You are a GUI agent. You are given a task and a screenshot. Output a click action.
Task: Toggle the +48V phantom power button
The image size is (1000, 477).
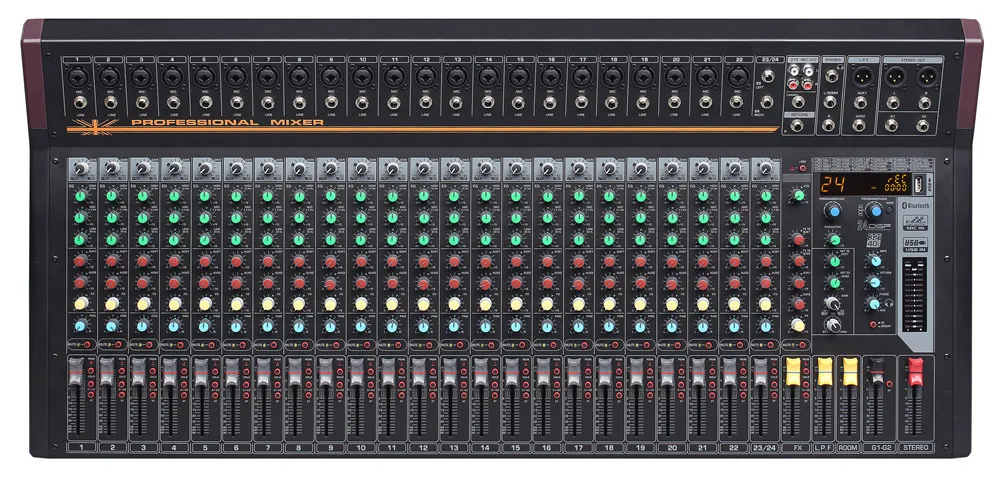802,168
